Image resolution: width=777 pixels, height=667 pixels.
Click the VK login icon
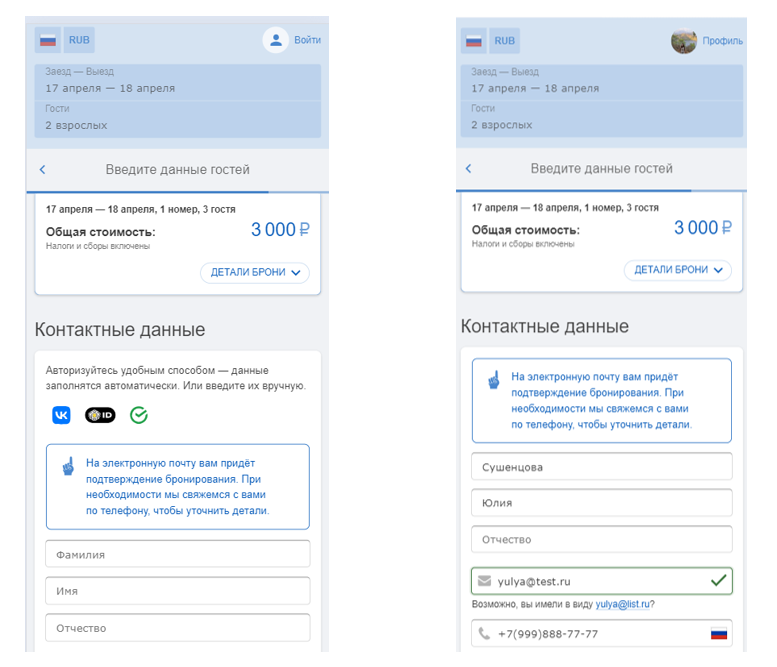click(x=61, y=415)
